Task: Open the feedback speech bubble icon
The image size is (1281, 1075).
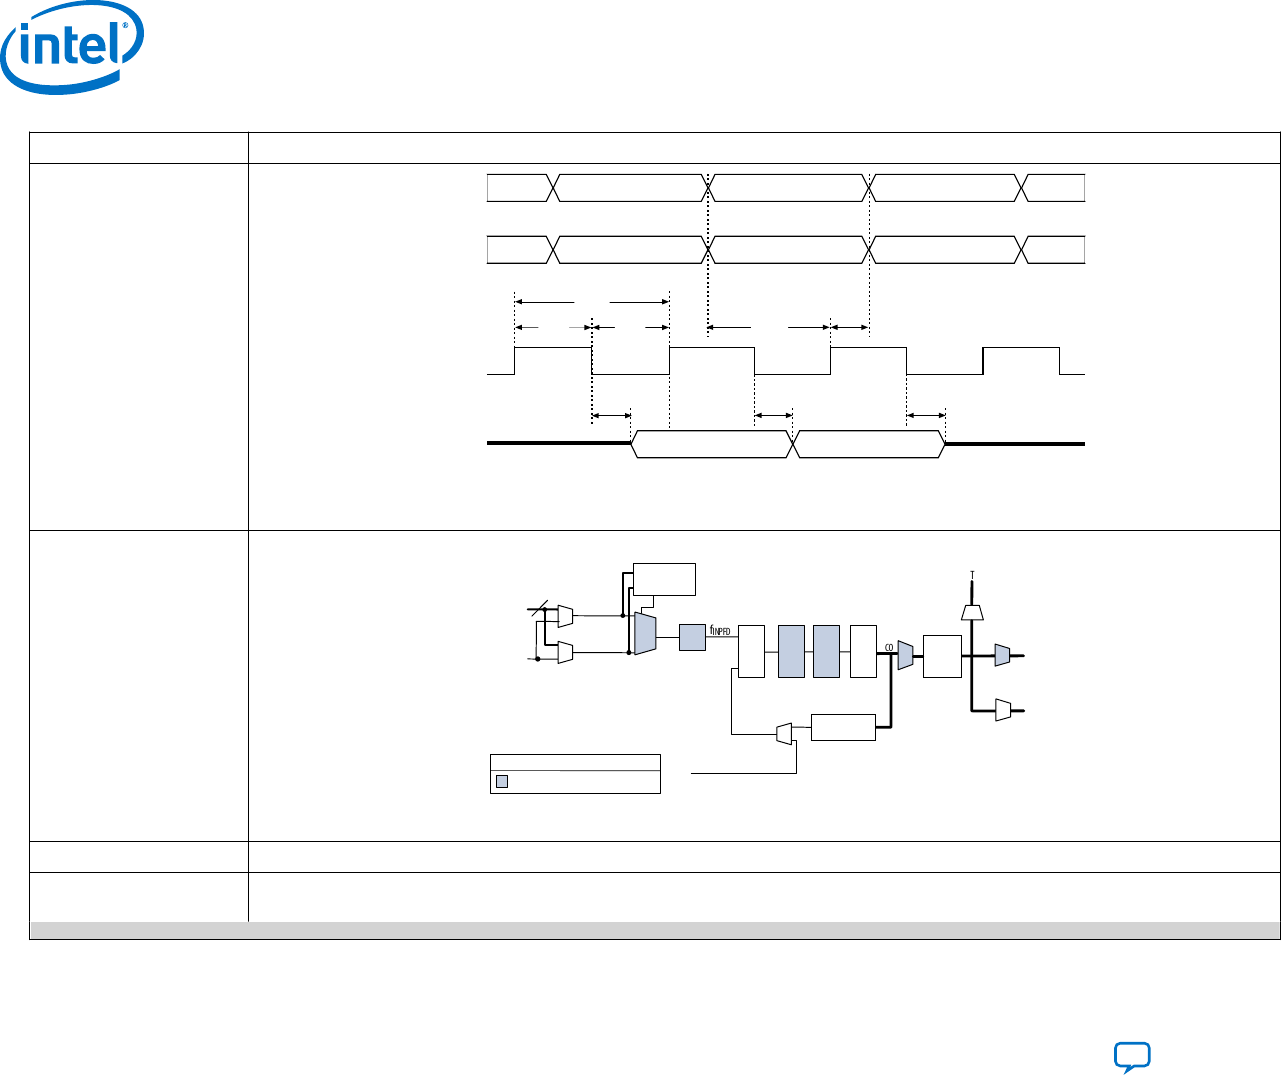Action: point(1132,1057)
